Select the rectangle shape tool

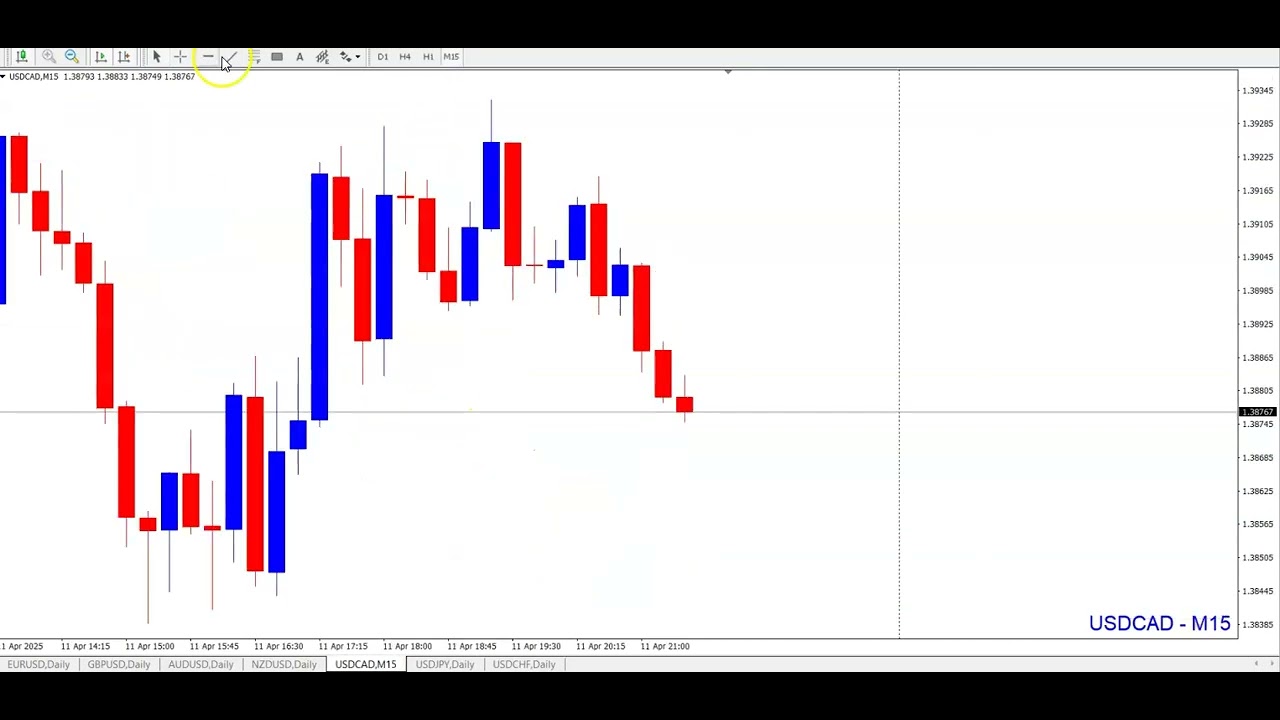coord(277,57)
